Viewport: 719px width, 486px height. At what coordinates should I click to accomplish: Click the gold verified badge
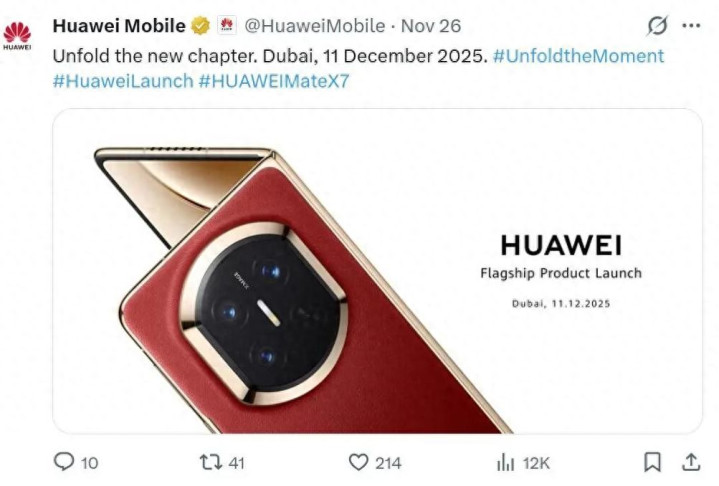[200, 26]
